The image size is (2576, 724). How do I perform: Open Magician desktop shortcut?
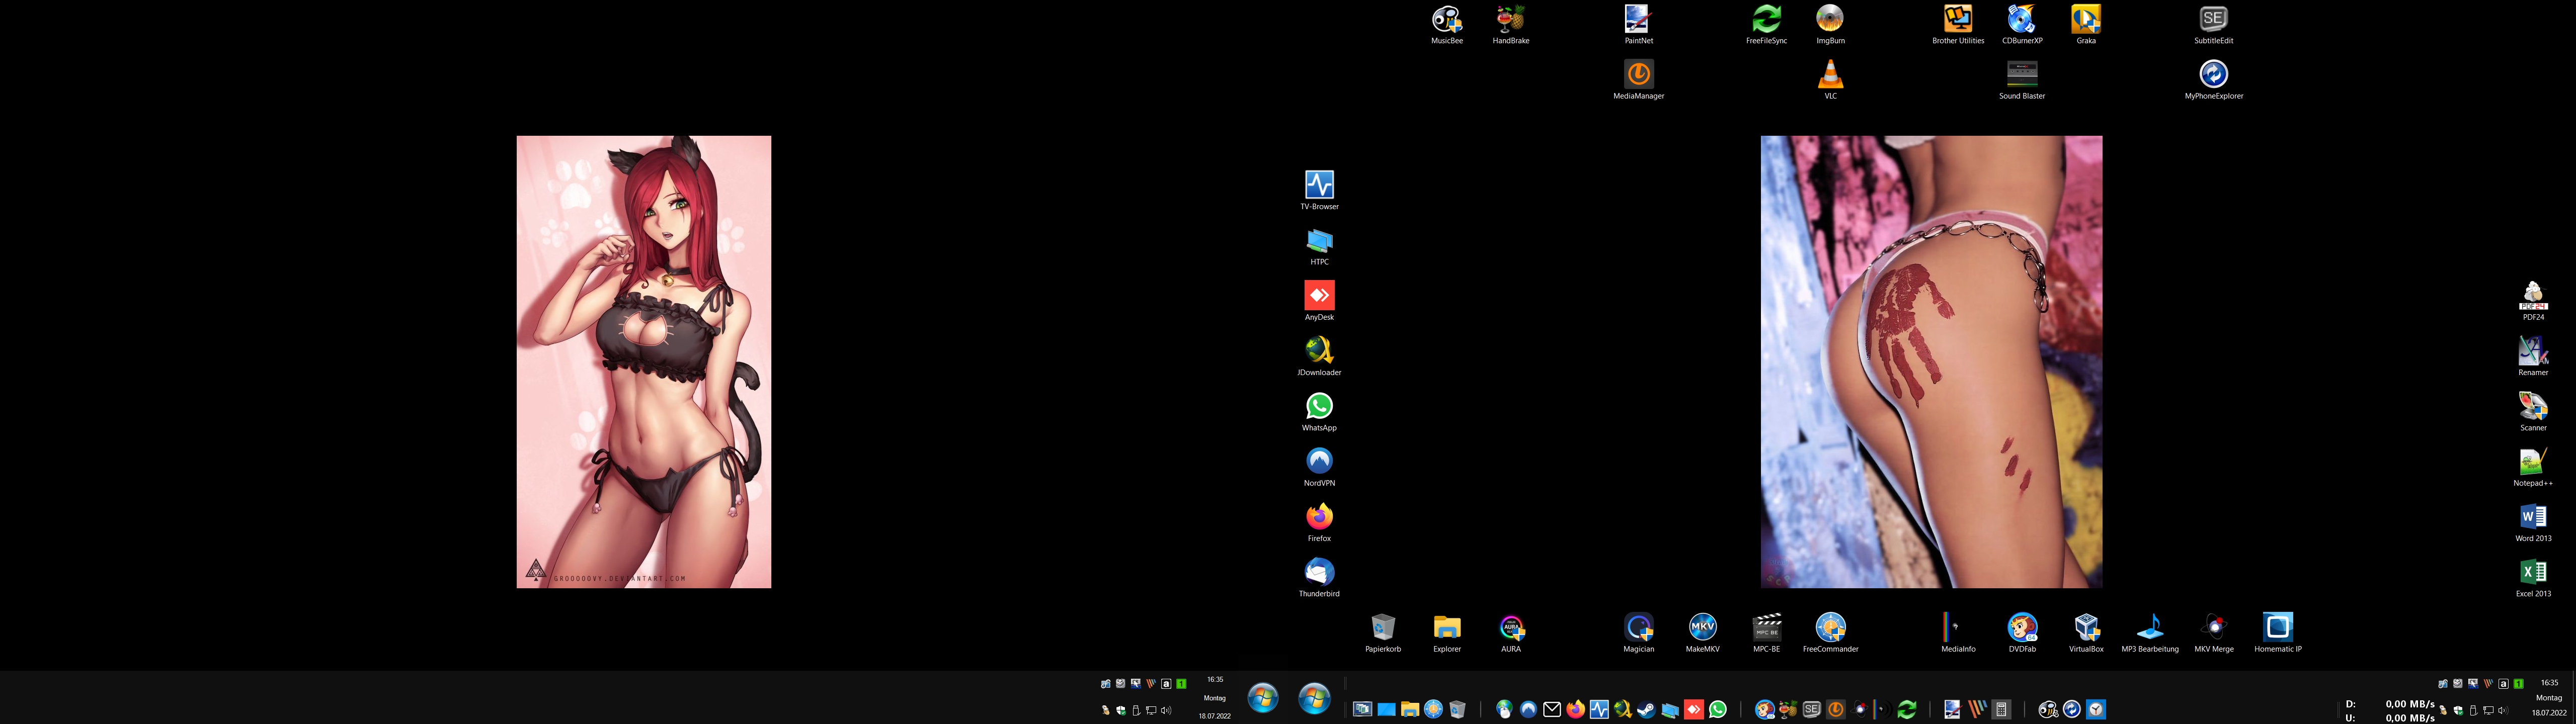[x=1638, y=633]
